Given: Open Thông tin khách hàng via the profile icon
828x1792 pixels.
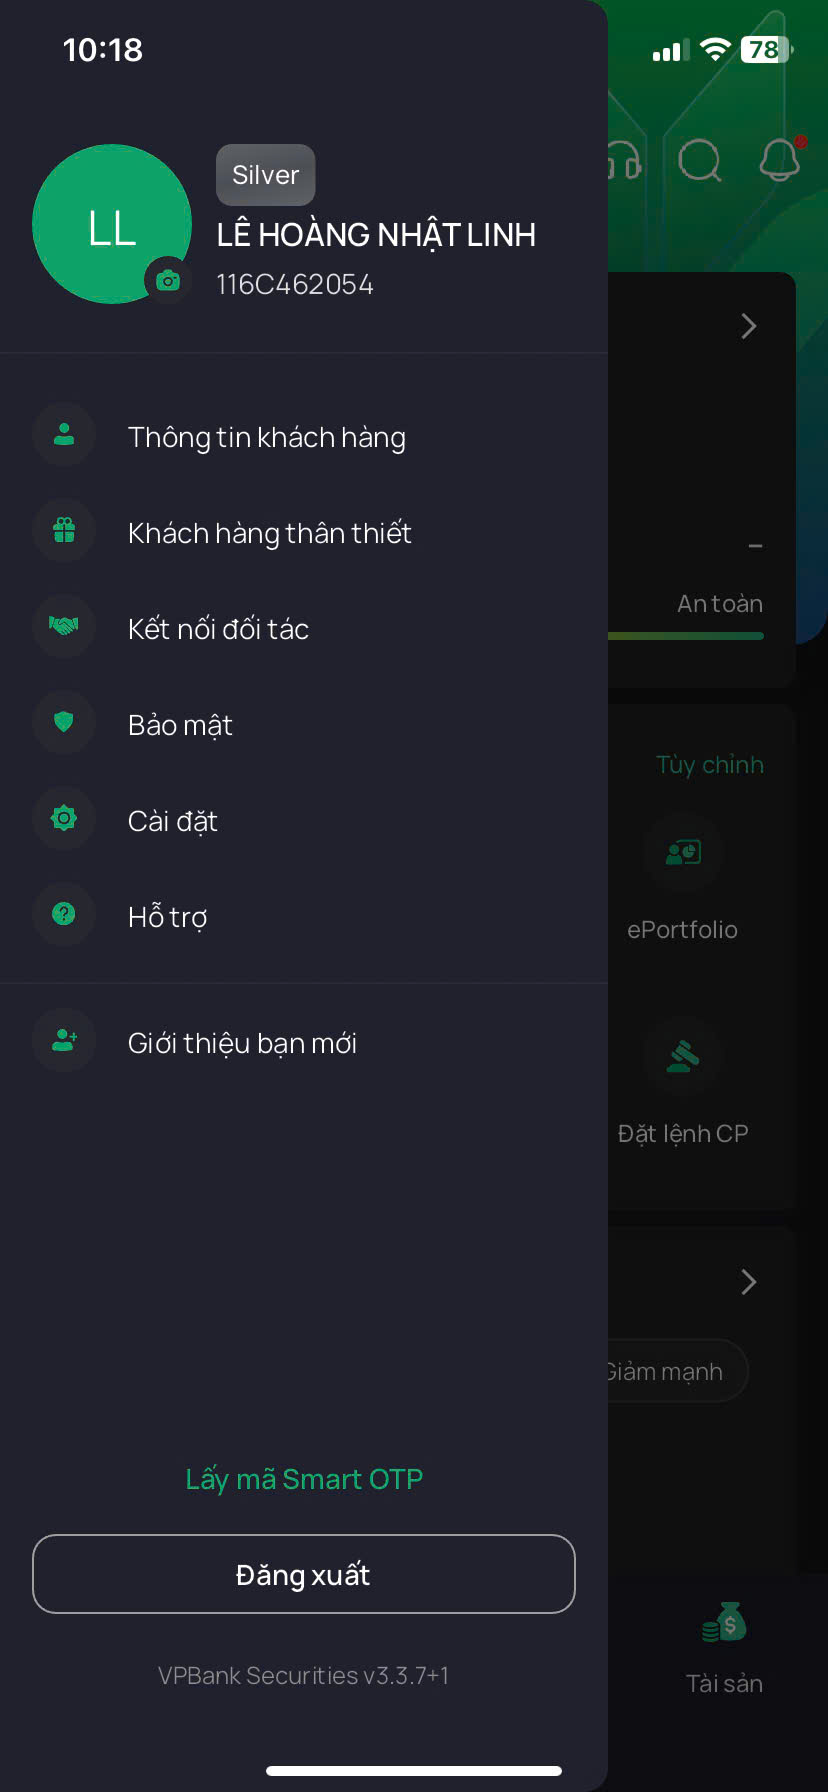Looking at the screenshot, I should pyautogui.click(x=63, y=435).
